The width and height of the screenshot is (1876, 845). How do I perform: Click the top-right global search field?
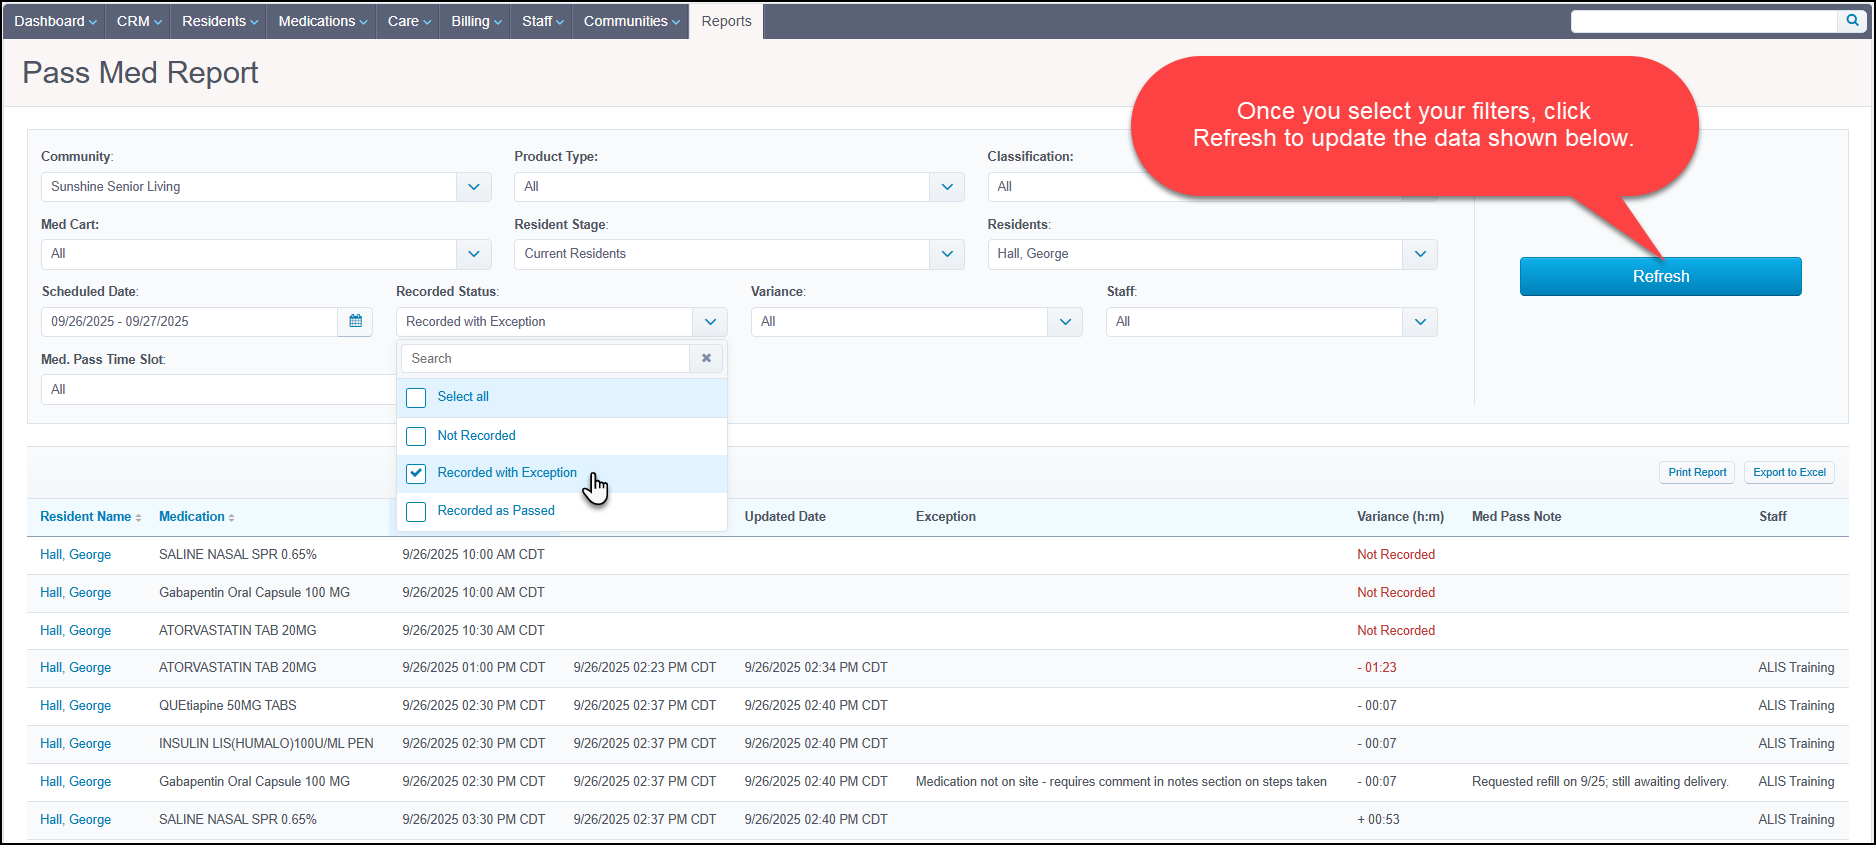tap(1705, 21)
